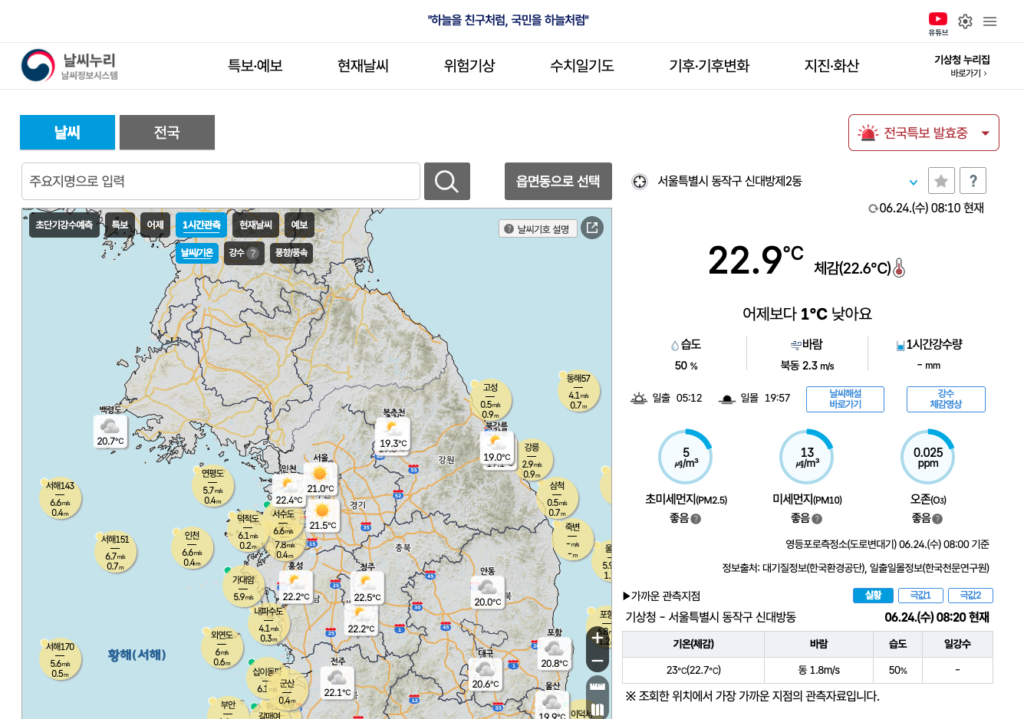Select 극값2 observation tab
Screen dimensions: 1024x719
pyautogui.click(x=970, y=596)
